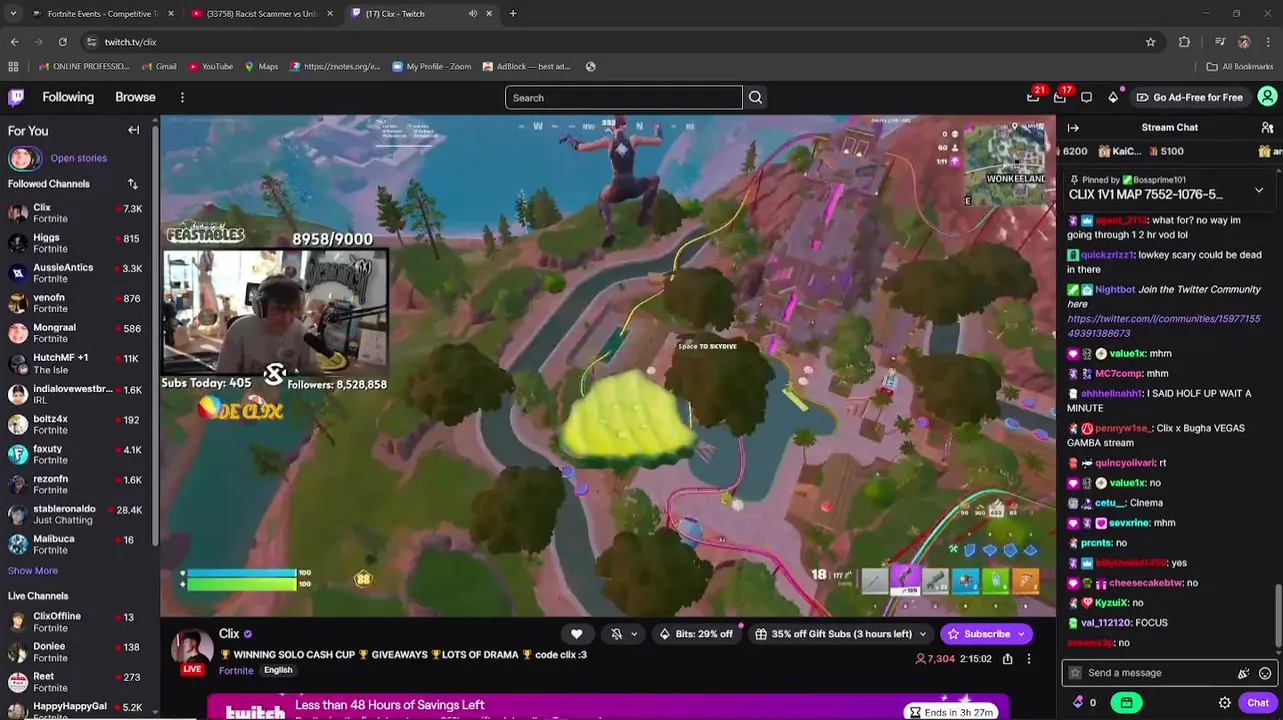Click the Get Bits diamond icon in header
Image resolution: width=1283 pixels, height=720 pixels.
pos(1113,97)
